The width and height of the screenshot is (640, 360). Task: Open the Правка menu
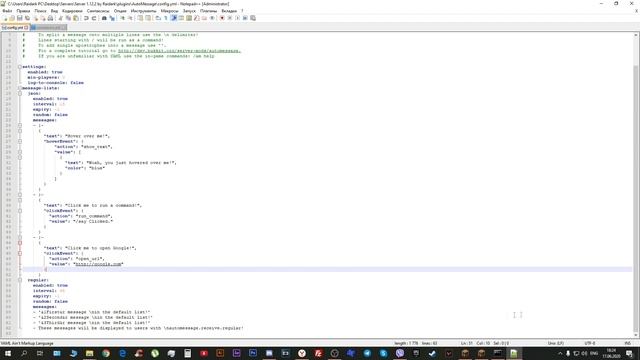click(x=23, y=11)
